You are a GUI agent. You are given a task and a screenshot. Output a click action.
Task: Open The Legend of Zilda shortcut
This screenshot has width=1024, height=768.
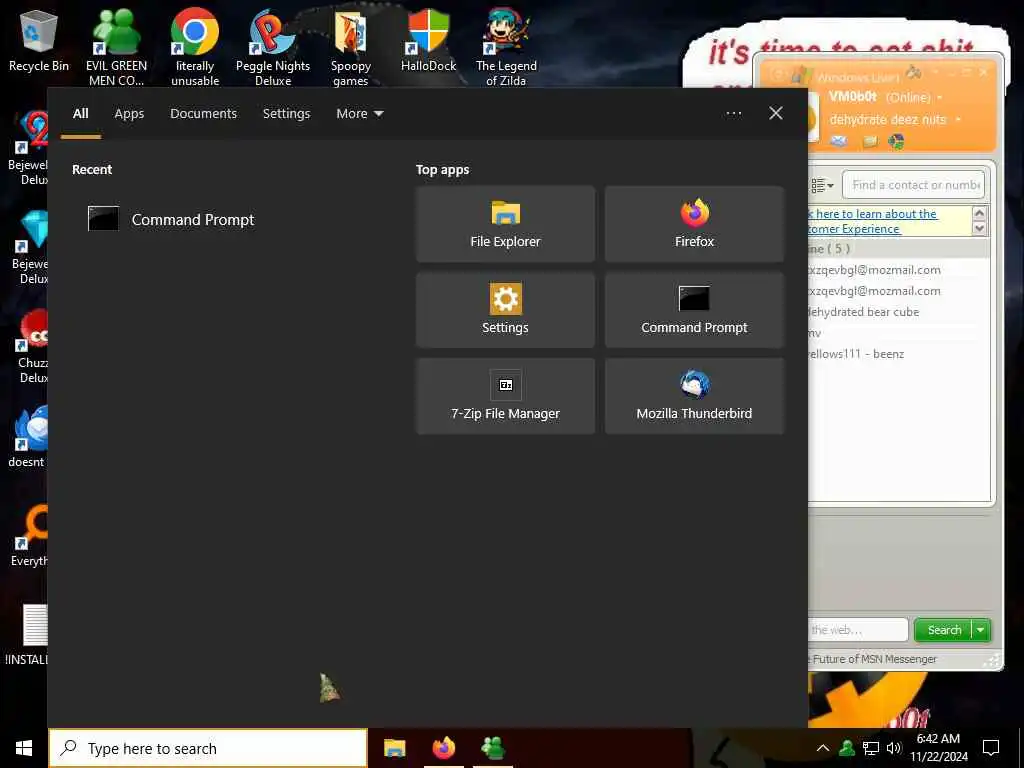pyautogui.click(x=506, y=47)
